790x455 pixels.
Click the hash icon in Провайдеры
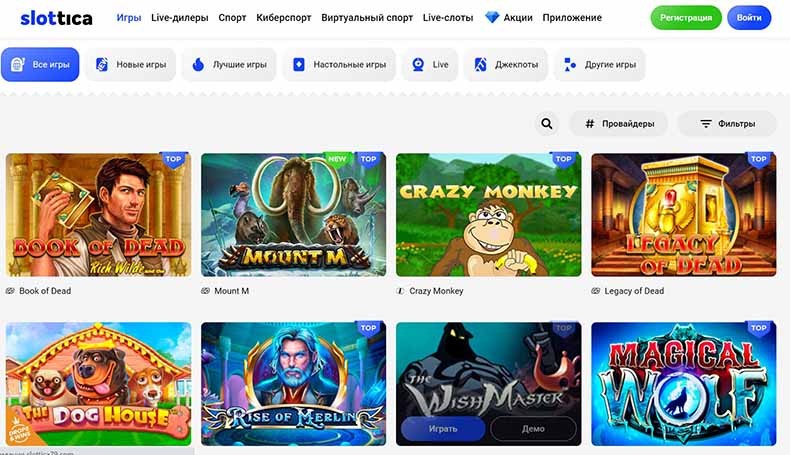(589, 123)
